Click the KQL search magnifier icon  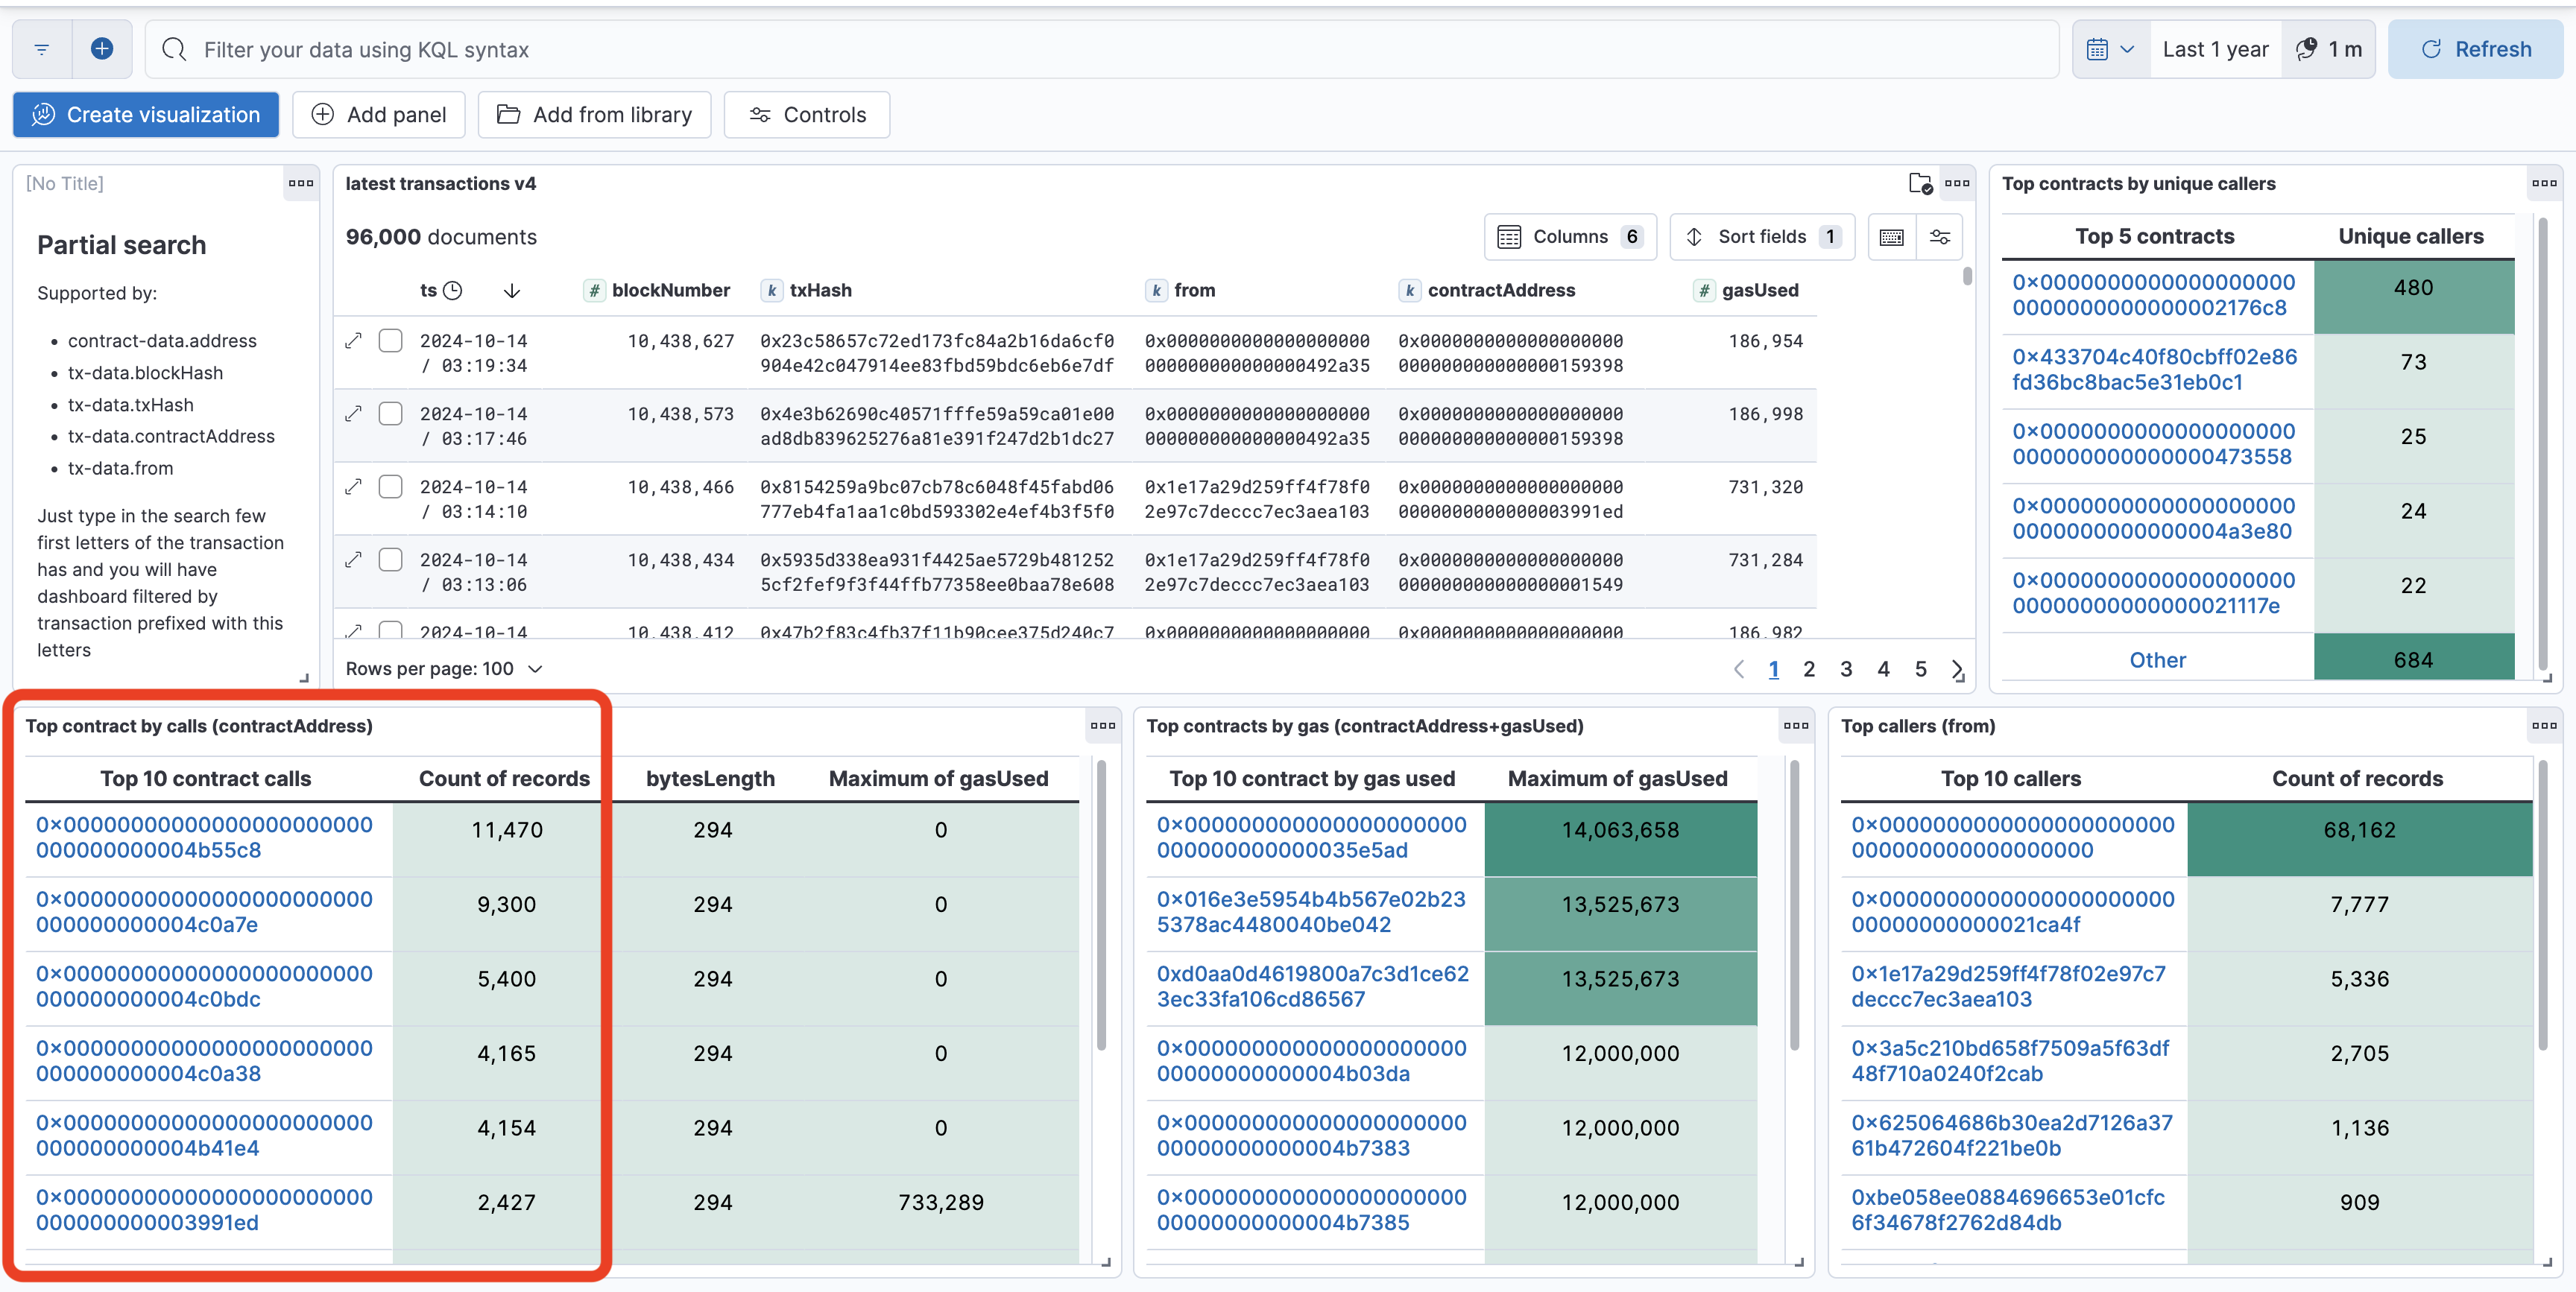174,49
